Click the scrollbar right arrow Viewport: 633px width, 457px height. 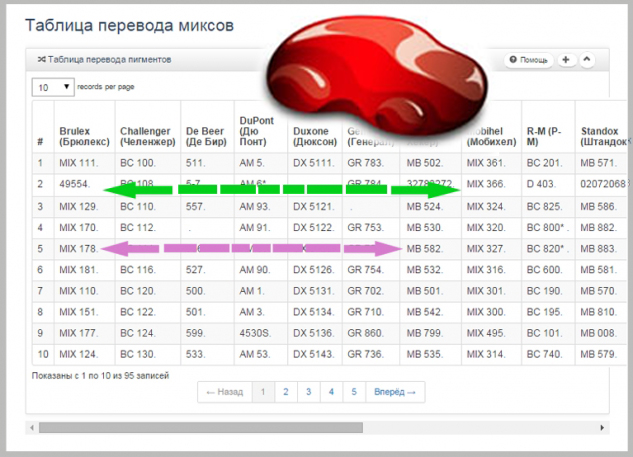click(602, 428)
